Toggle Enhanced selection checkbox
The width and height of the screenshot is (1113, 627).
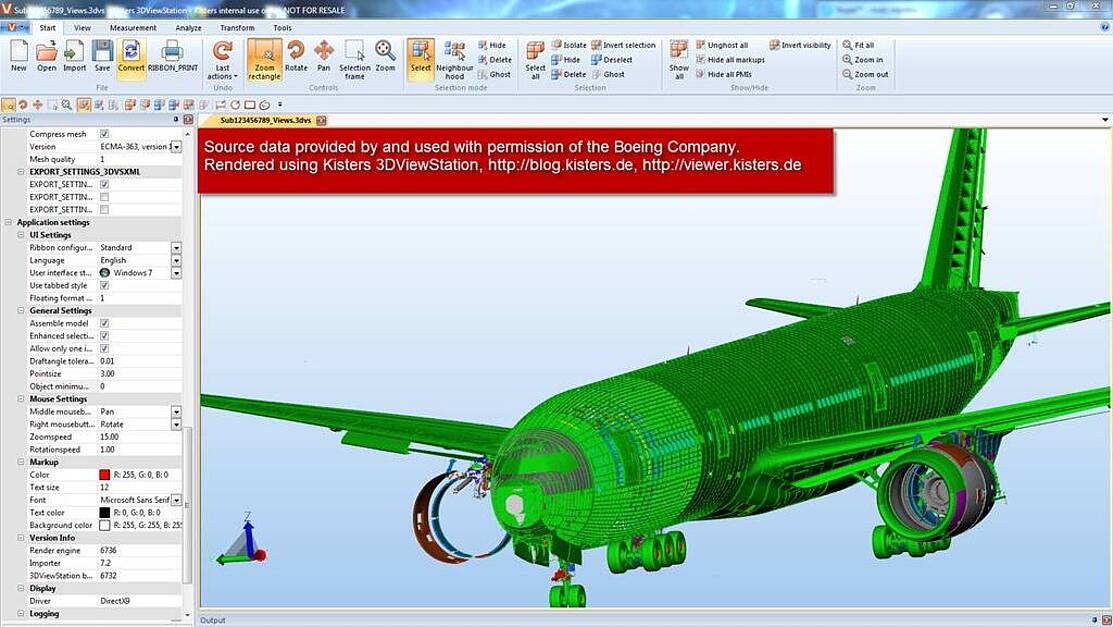104,336
